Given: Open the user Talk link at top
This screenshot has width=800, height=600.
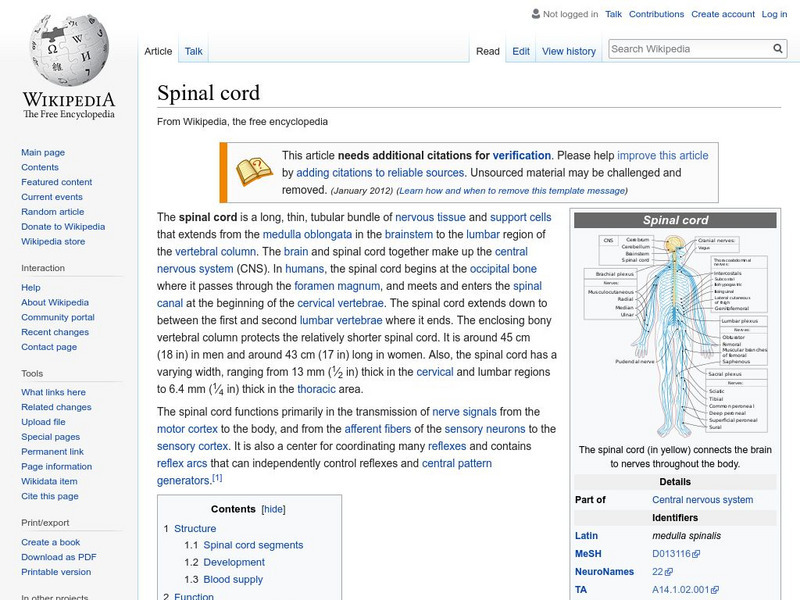Looking at the screenshot, I should click(x=613, y=14).
